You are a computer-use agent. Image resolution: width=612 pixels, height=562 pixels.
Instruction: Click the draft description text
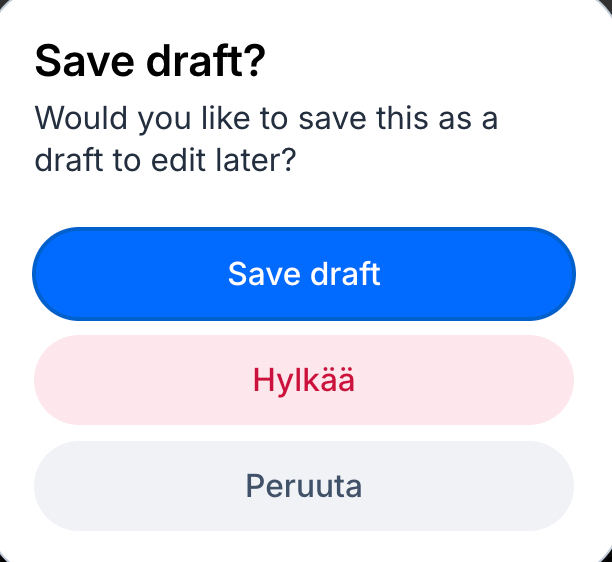[x=266, y=139]
